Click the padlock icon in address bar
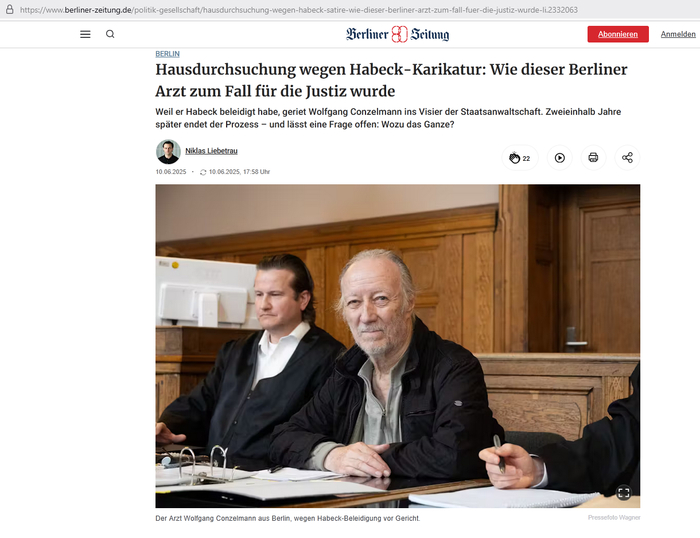Screen dimensions: 700x538 click(x=9, y=9)
